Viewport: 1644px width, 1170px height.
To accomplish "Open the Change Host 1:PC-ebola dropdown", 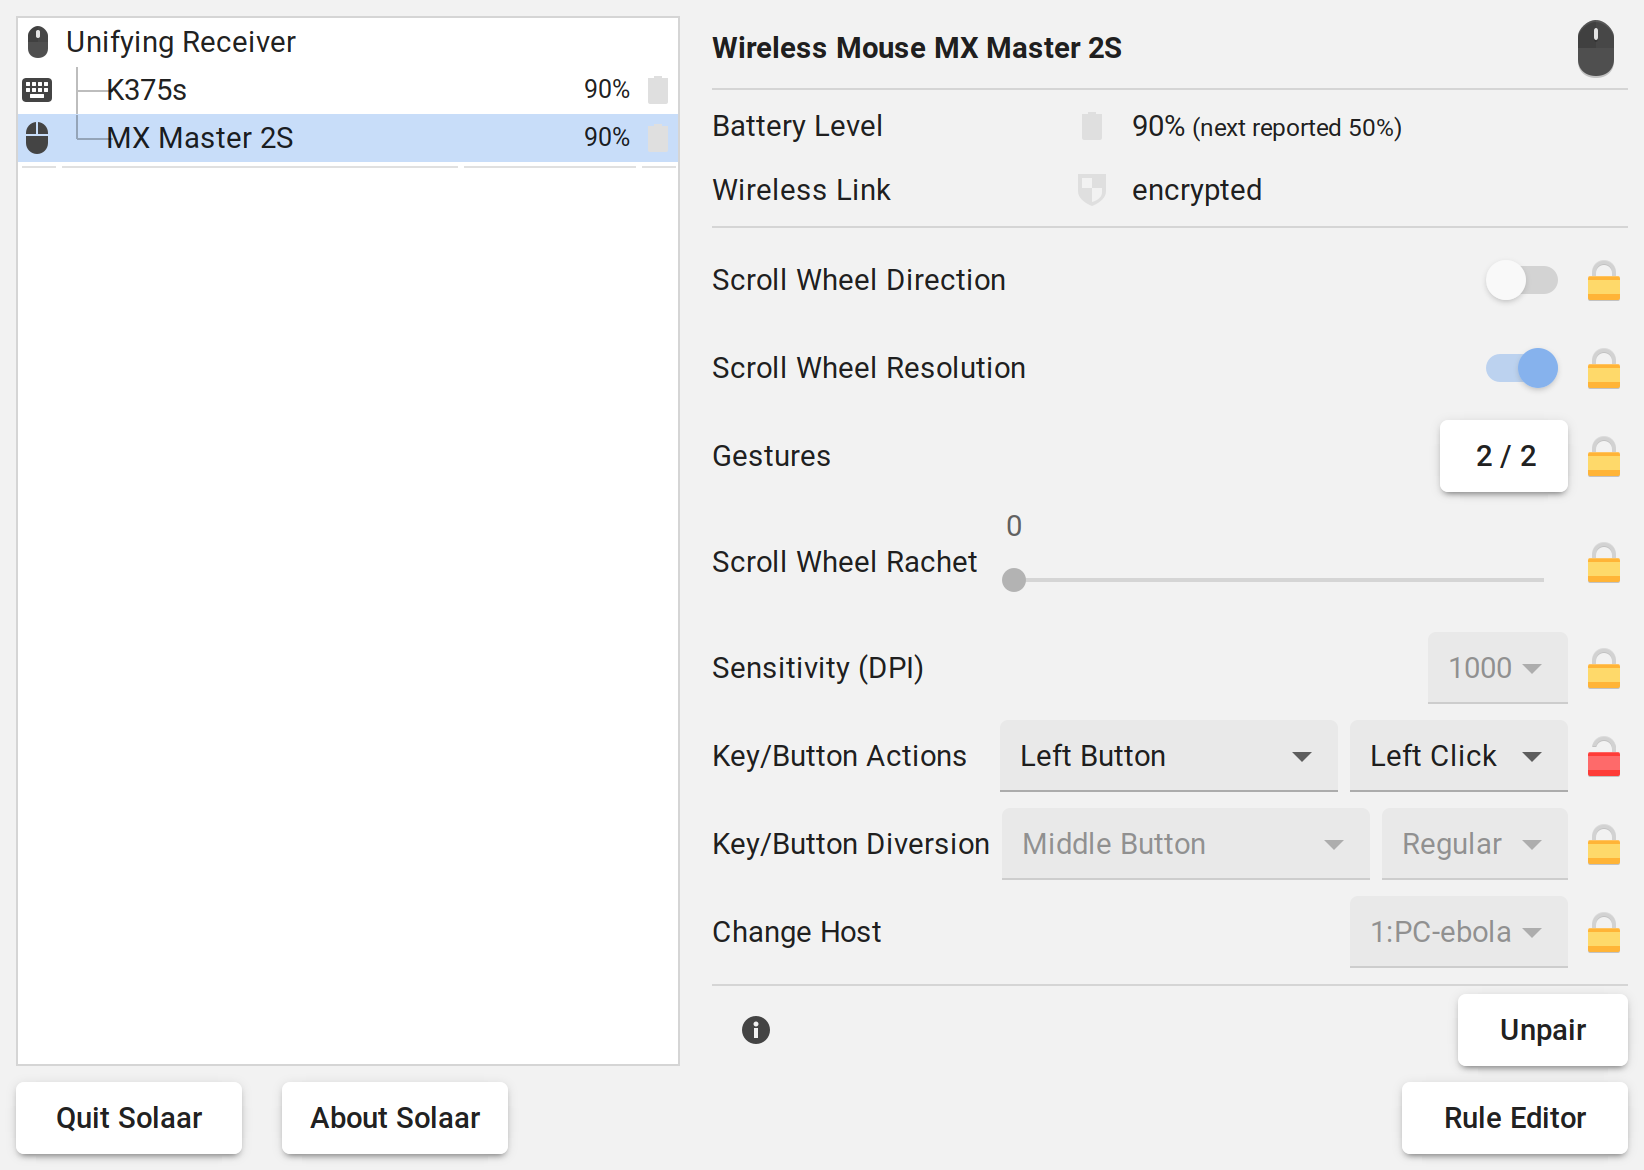I will click(1459, 932).
